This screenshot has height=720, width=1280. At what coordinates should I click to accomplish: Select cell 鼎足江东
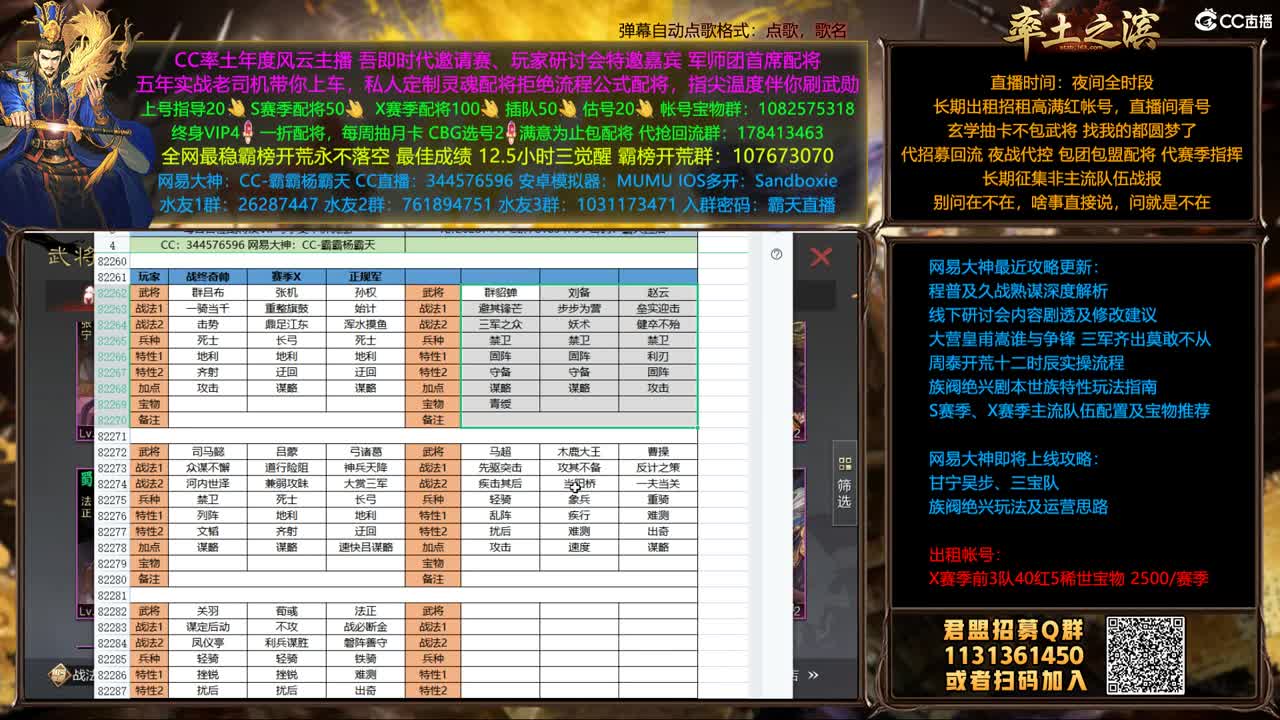(286, 324)
